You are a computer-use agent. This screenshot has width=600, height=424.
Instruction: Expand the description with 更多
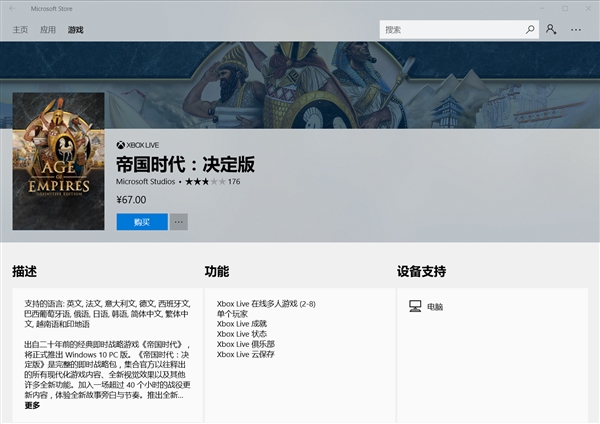[x=32, y=405]
